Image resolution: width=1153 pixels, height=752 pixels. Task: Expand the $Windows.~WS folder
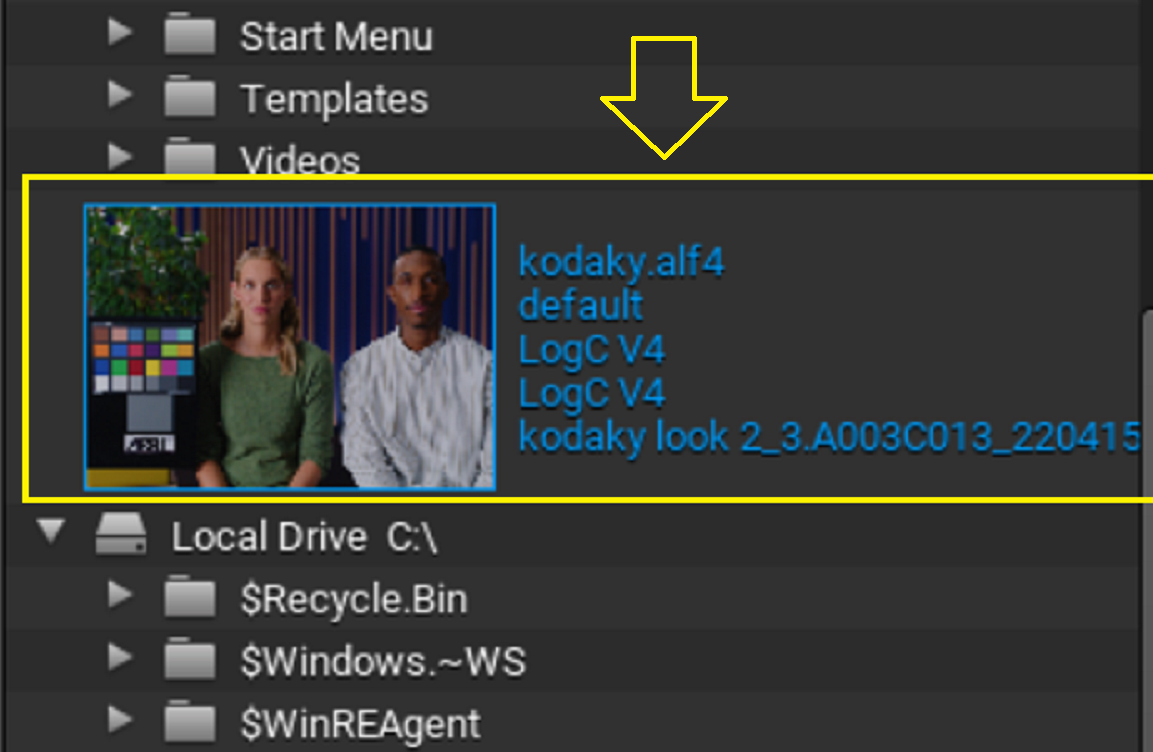120,657
